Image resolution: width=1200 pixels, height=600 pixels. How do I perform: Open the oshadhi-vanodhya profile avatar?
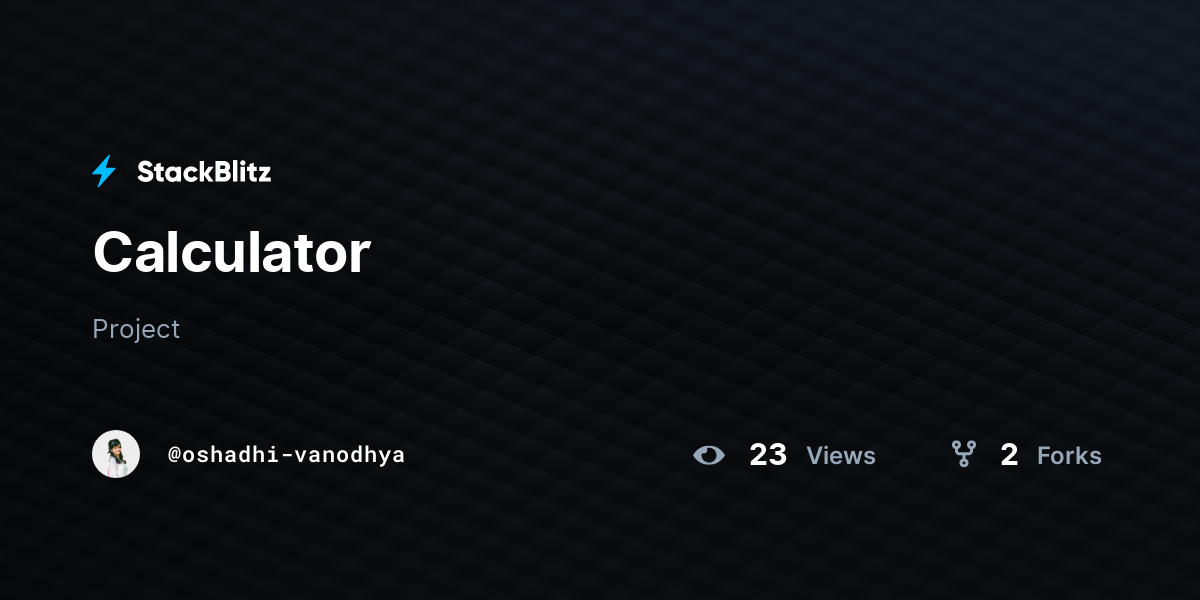(116, 454)
